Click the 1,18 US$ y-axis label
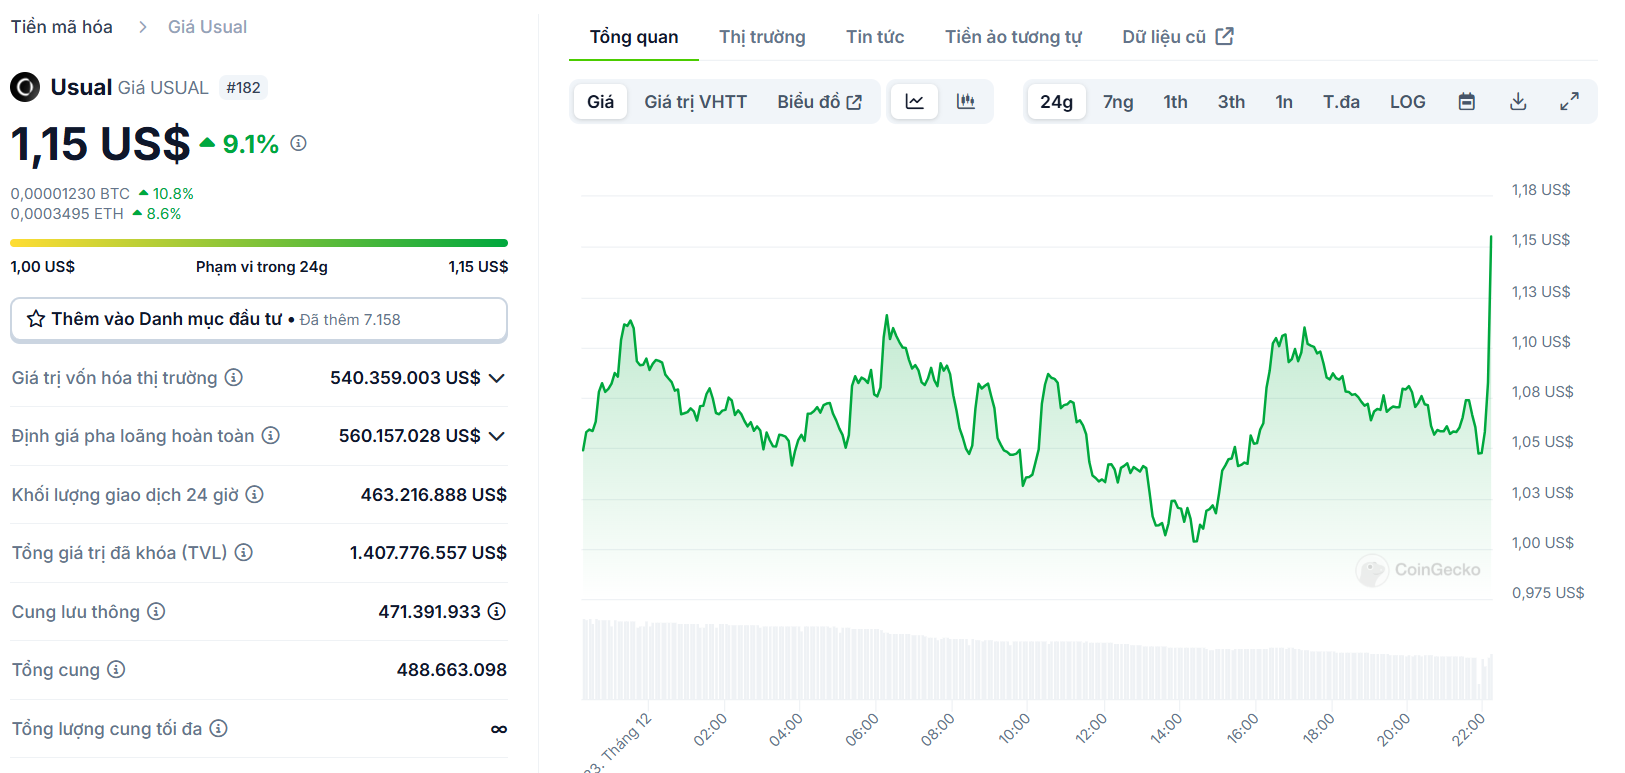Image resolution: width=1625 pixels, height=773 pixels. [1541, 190]
